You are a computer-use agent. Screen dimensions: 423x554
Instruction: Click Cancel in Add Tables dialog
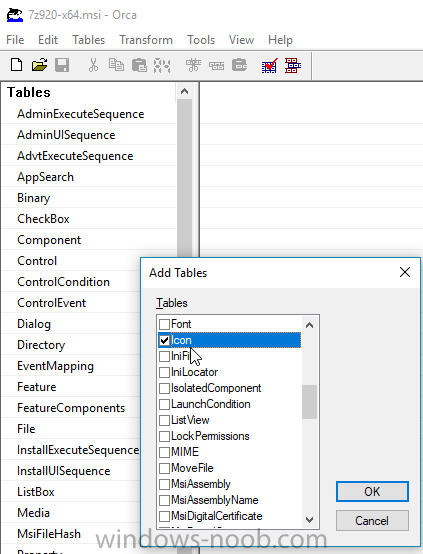372,520
